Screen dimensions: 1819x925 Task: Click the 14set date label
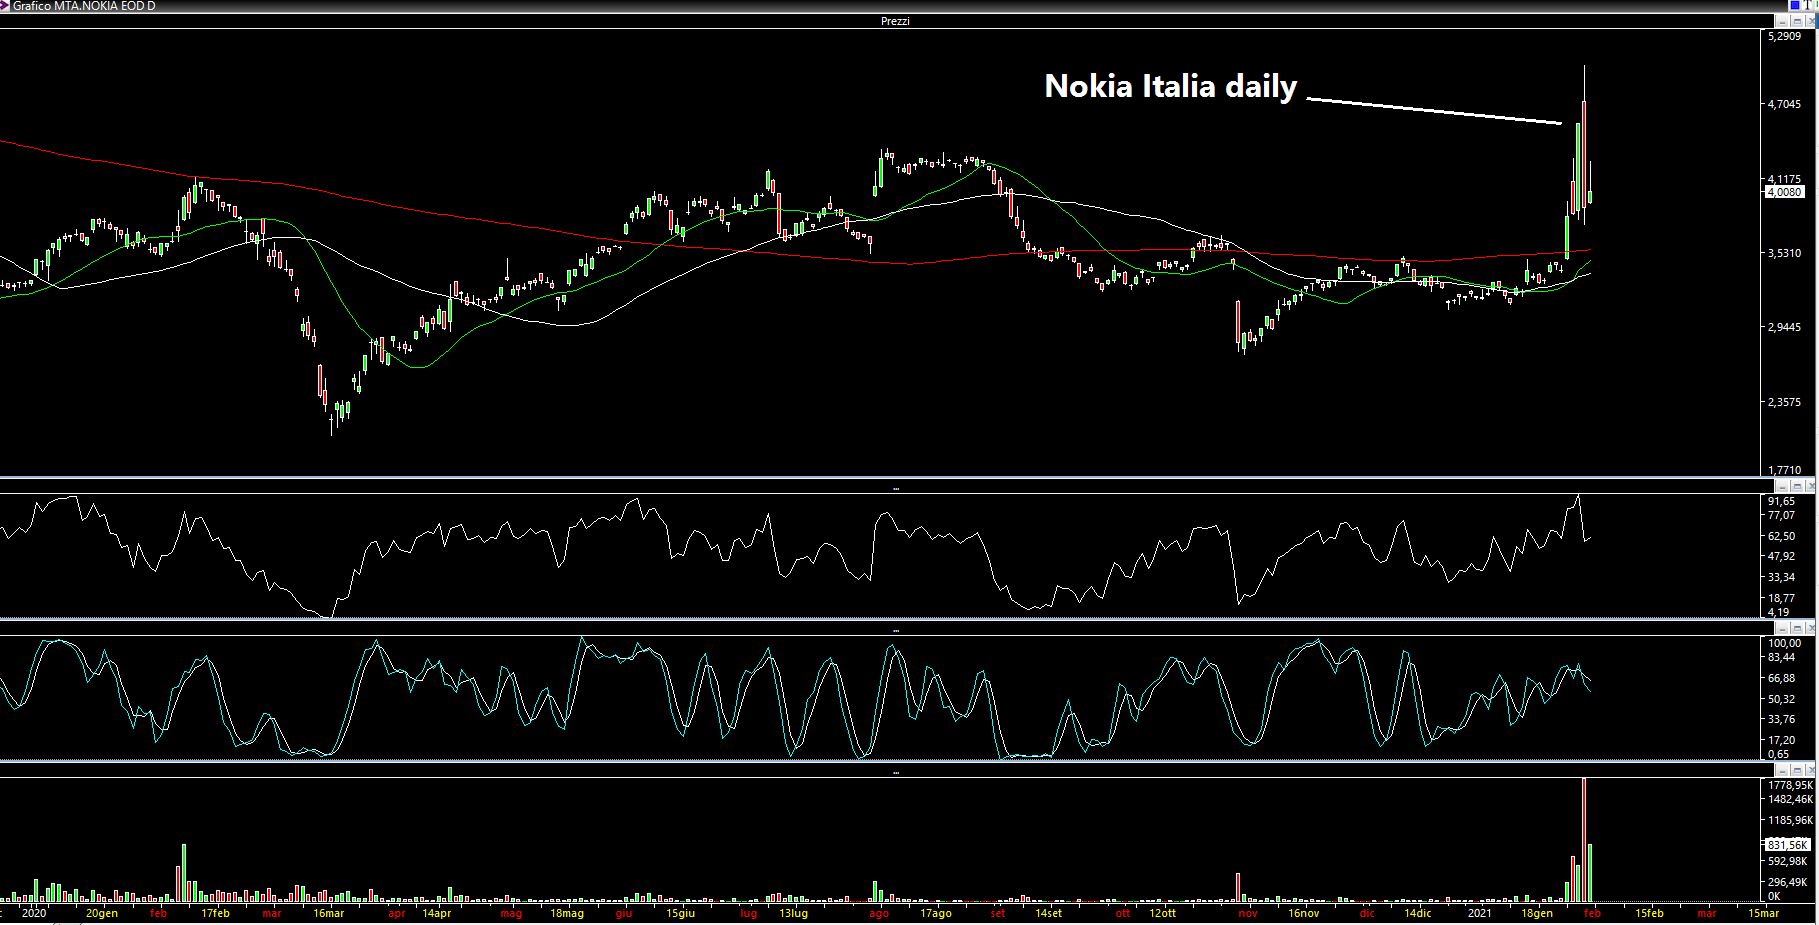click(1048, 913)
